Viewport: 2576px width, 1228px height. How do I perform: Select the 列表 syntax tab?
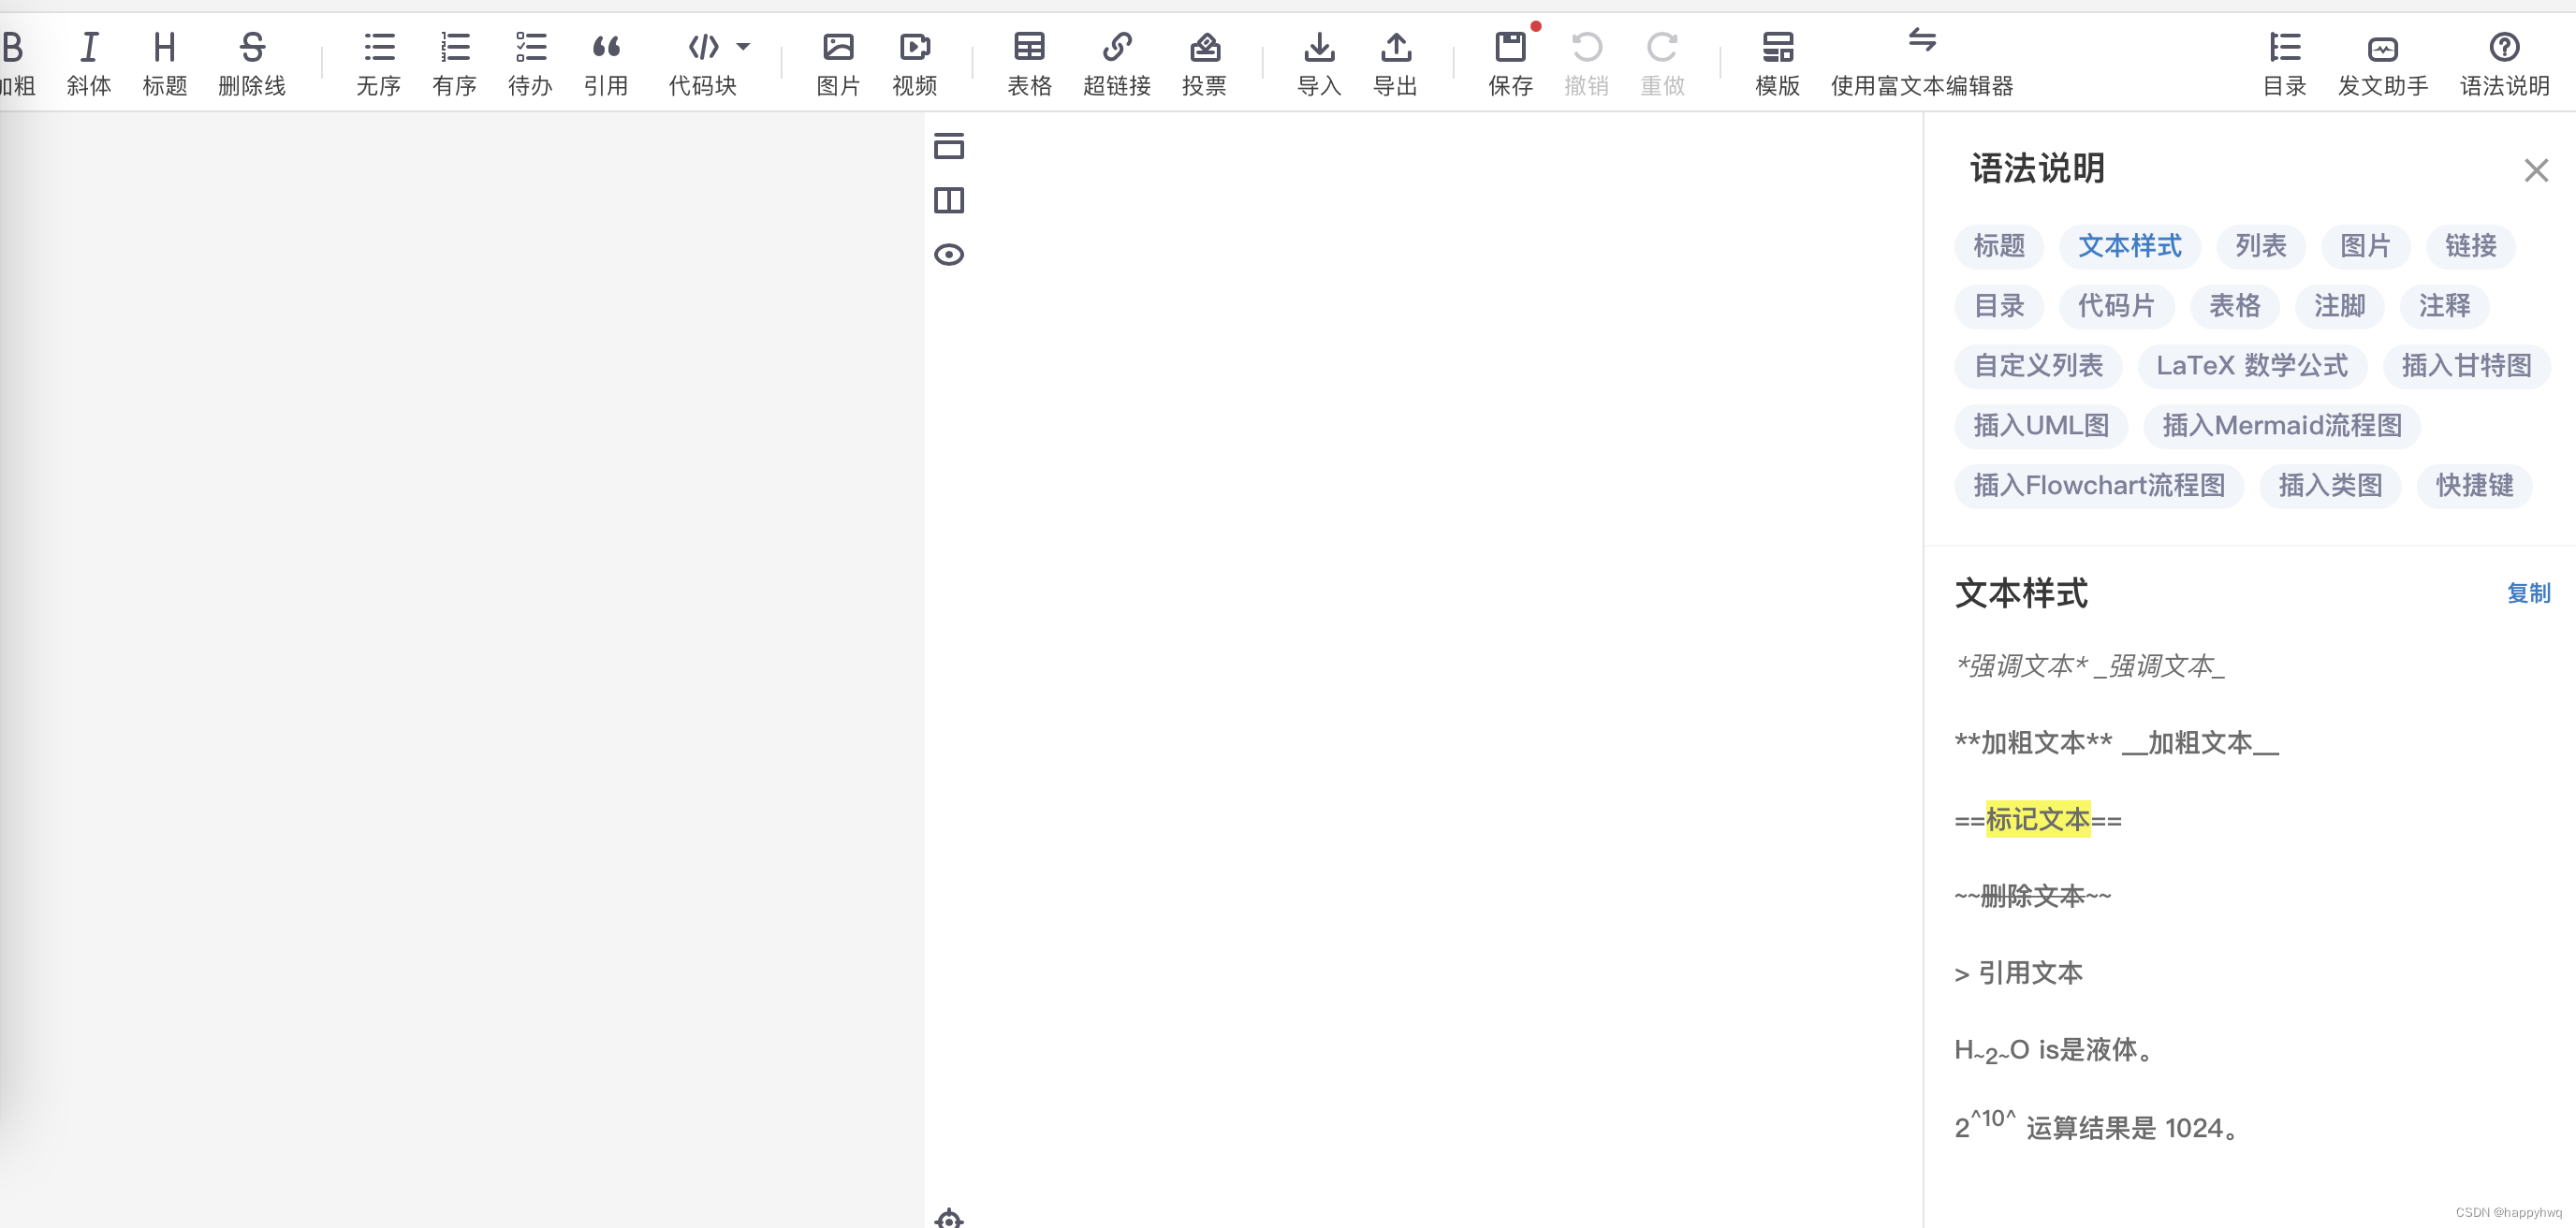(2261, 246)
